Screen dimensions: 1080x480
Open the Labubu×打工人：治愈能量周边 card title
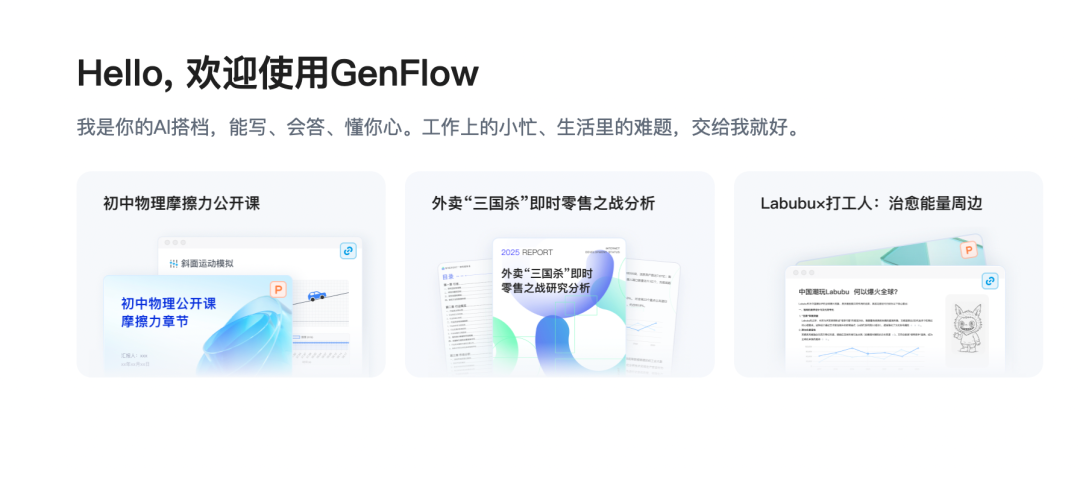tap(871, 203)
